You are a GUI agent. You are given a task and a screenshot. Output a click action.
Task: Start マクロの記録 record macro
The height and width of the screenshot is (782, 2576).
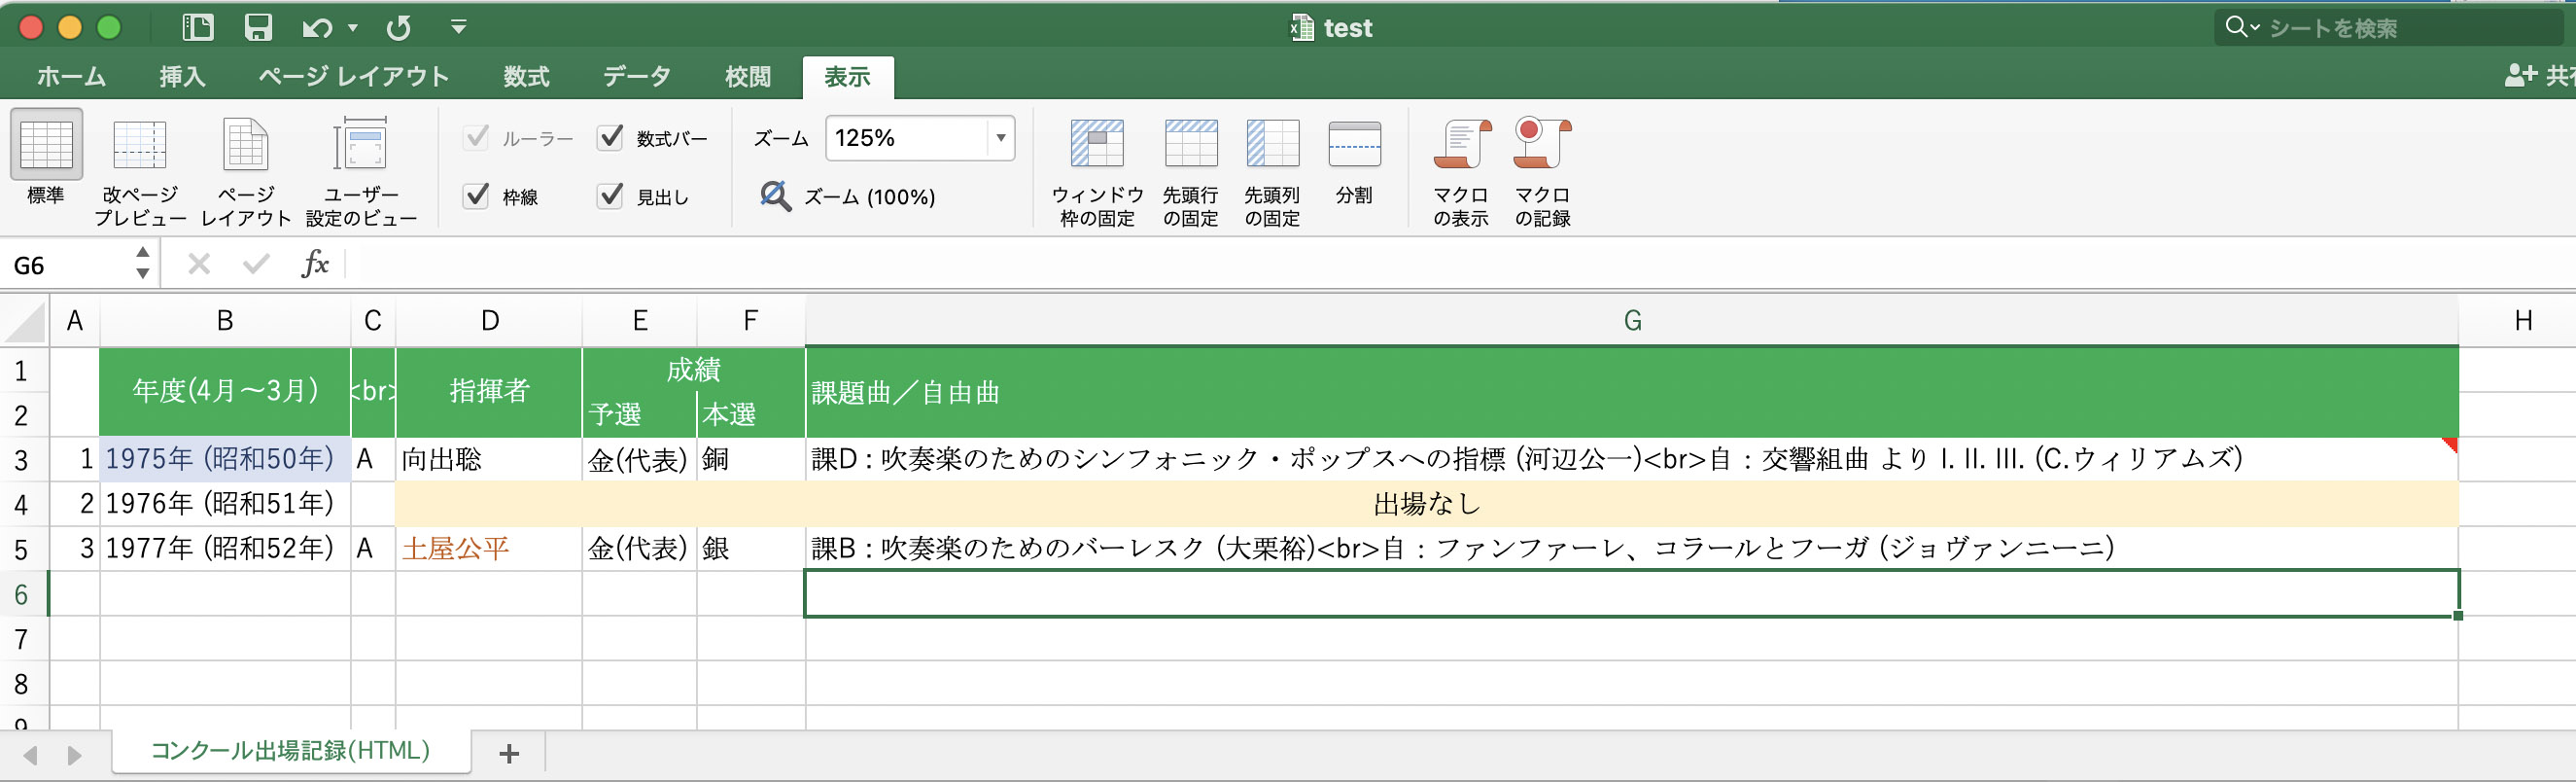click(x=1541, y=146)
